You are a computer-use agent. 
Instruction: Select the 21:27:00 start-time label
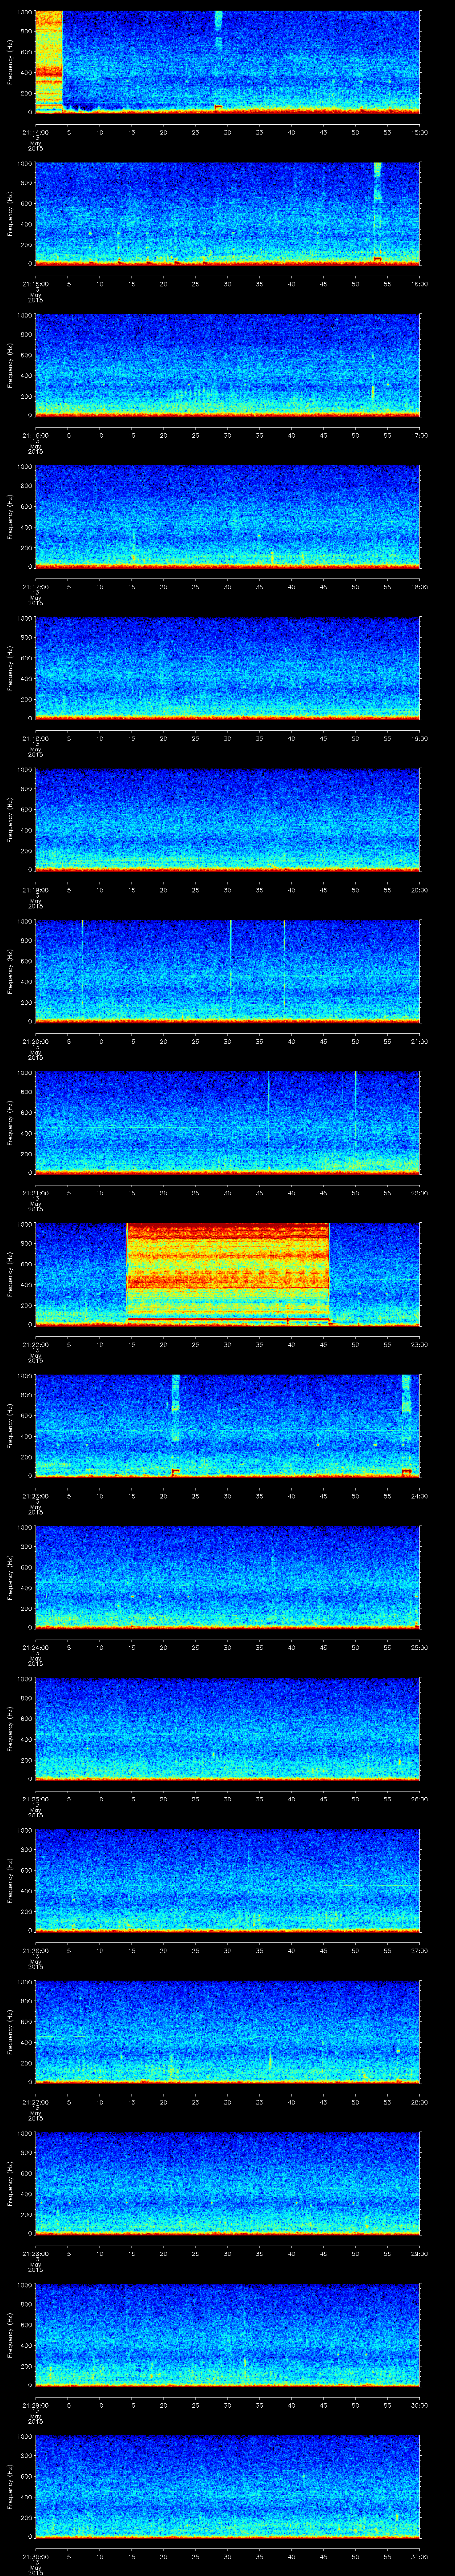pos(35,2101)
